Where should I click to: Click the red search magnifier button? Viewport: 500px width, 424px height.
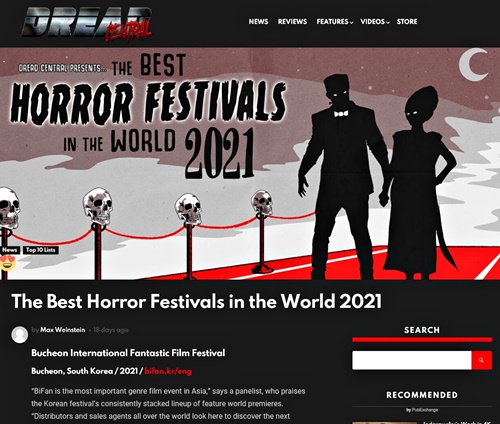[482, 360]
